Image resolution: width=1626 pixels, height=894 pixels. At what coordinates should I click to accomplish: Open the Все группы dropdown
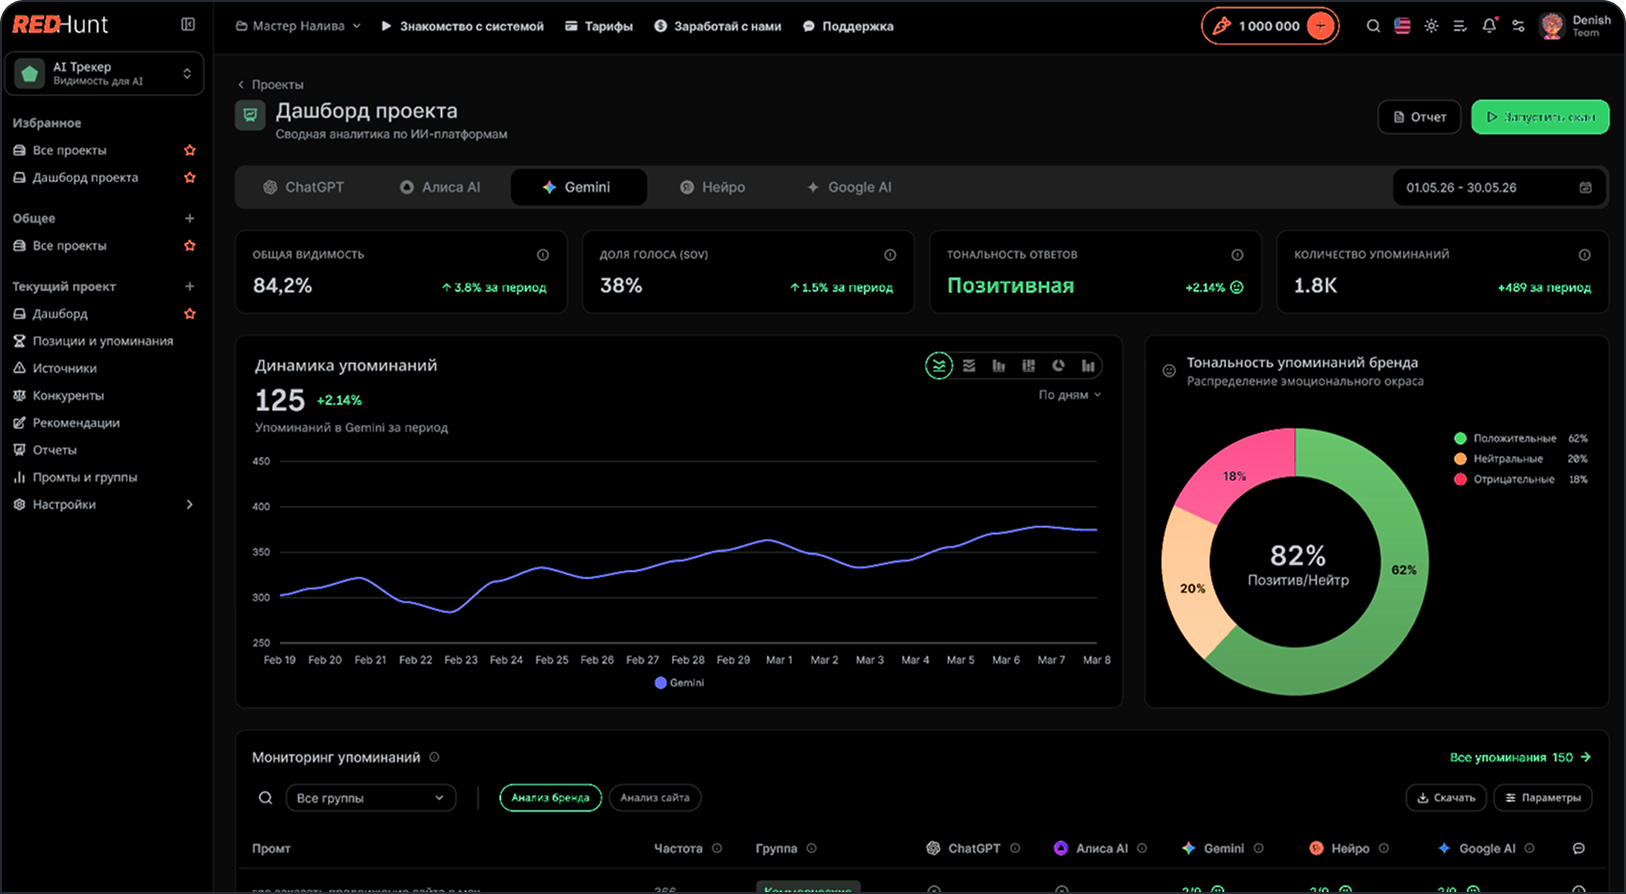point(370,798)
